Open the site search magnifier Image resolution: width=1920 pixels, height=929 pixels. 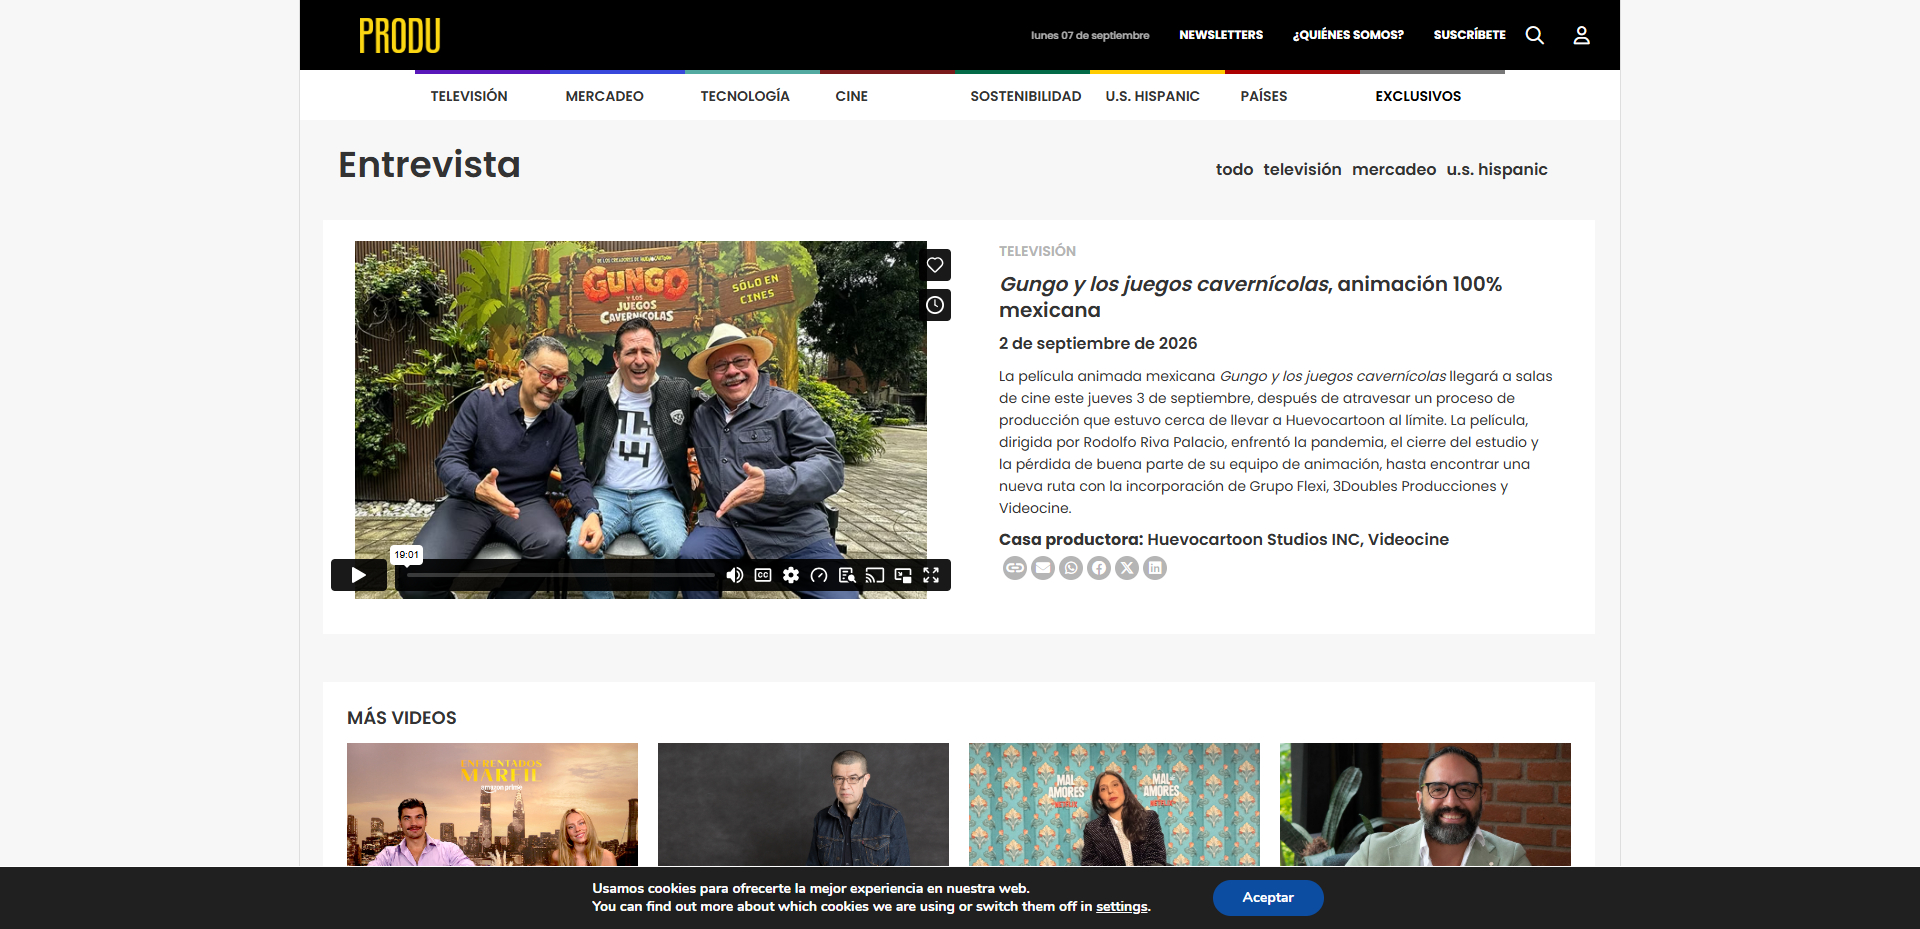1535,35
